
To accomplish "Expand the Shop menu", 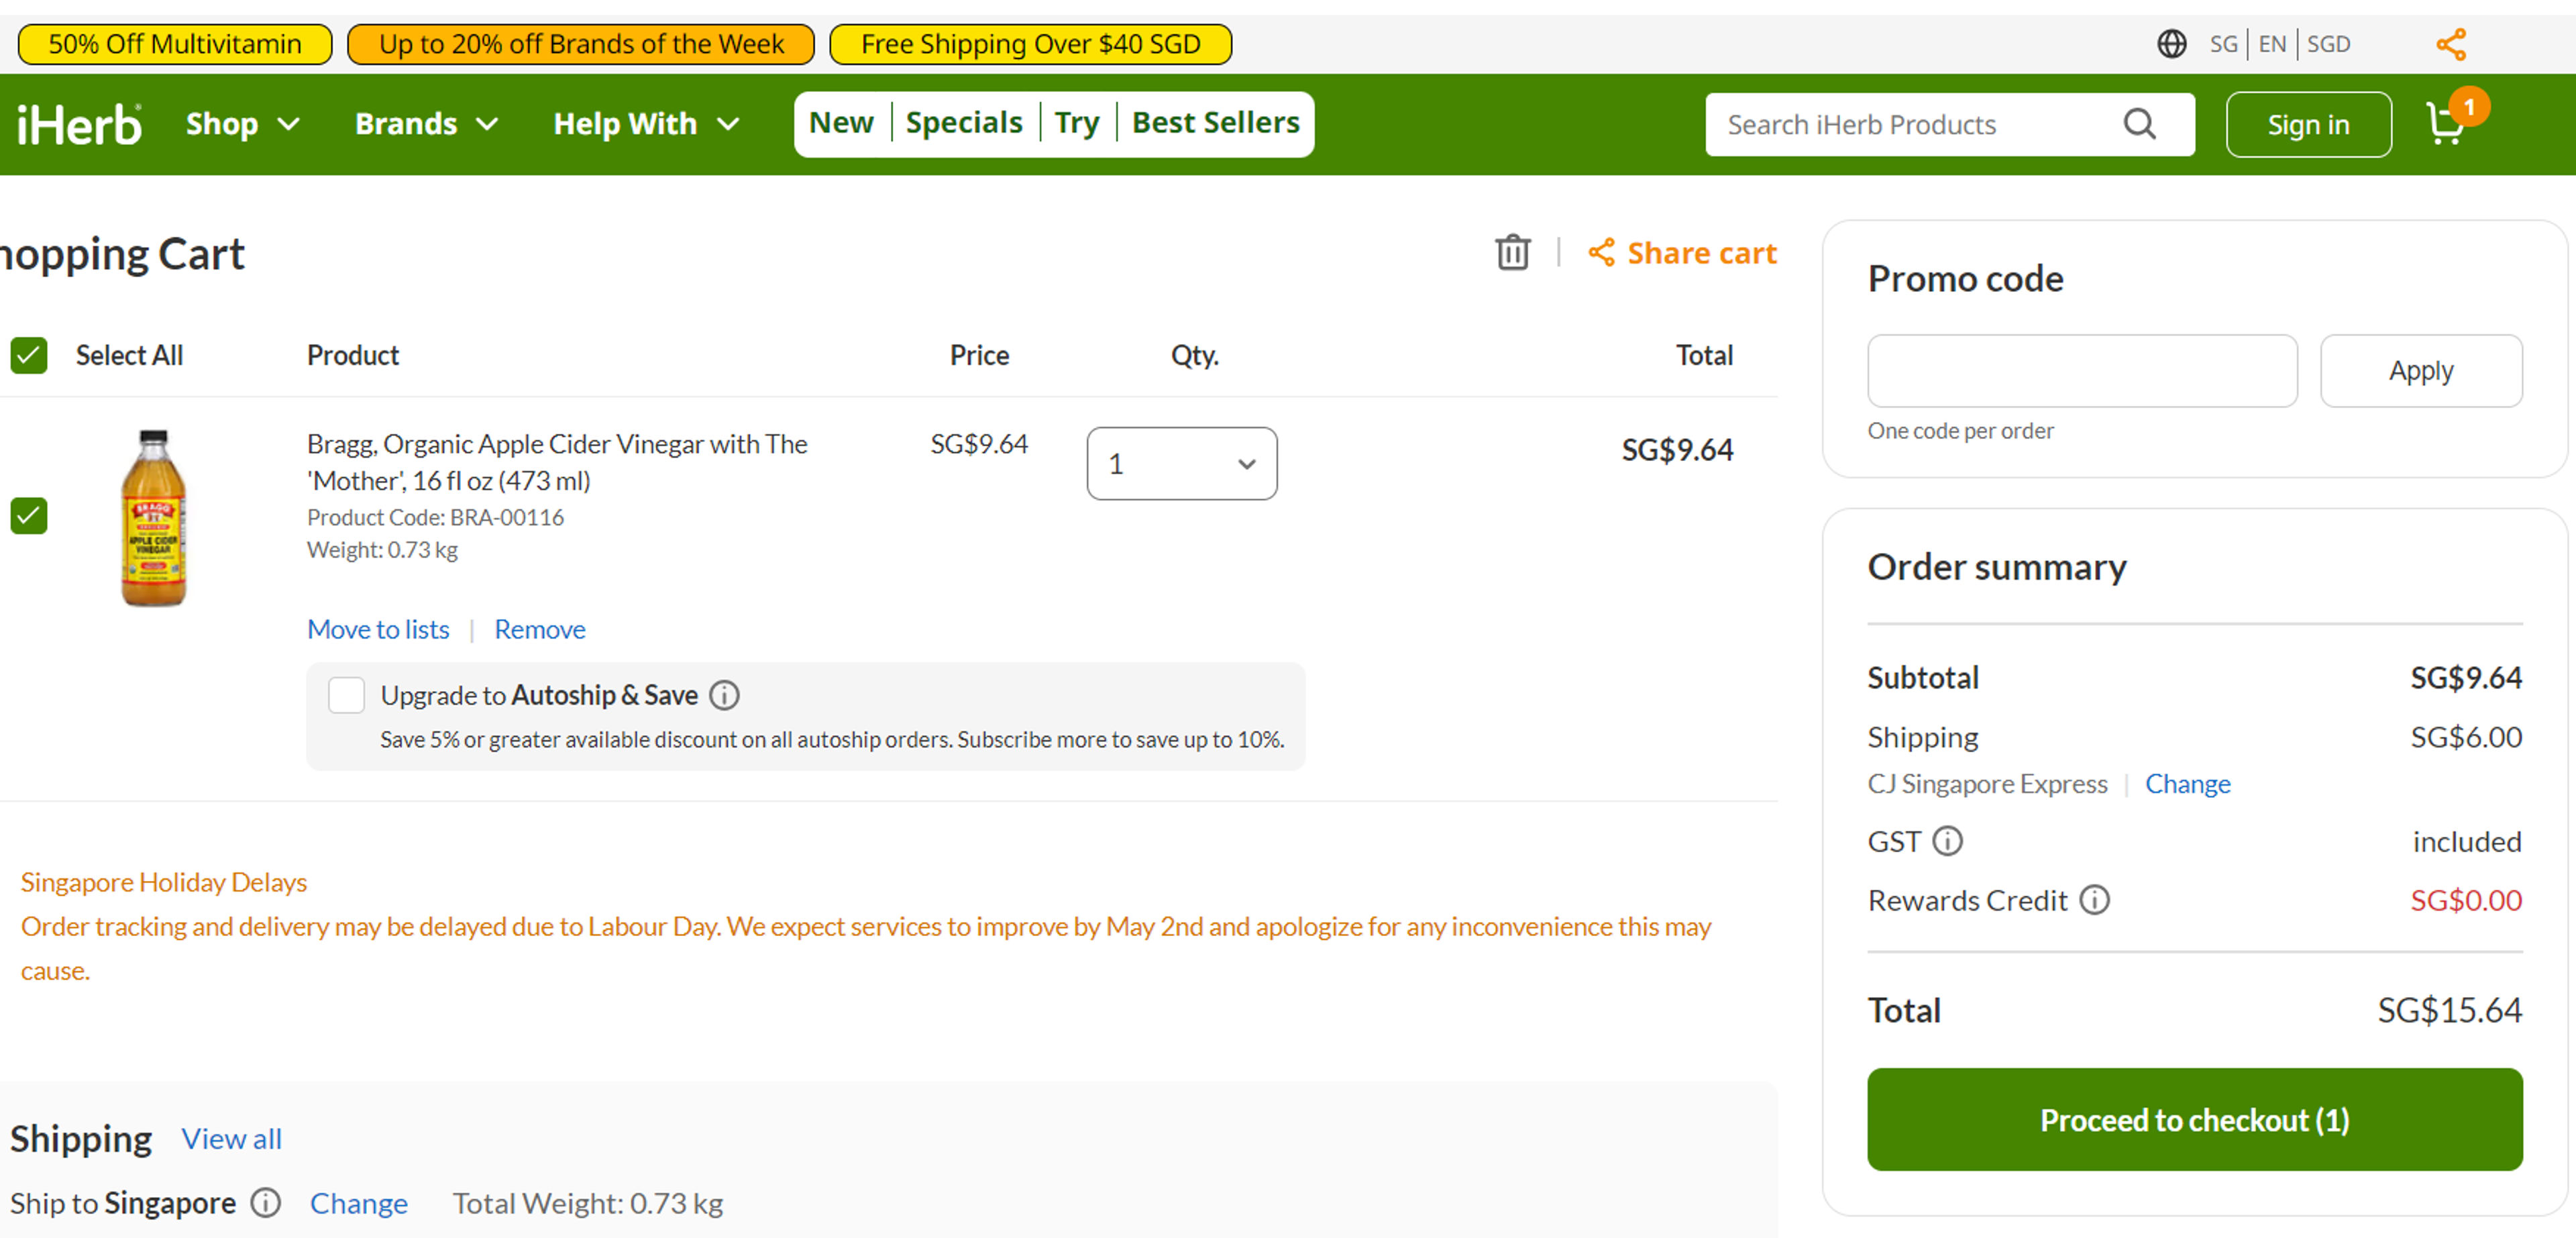I will click(242, 124).
